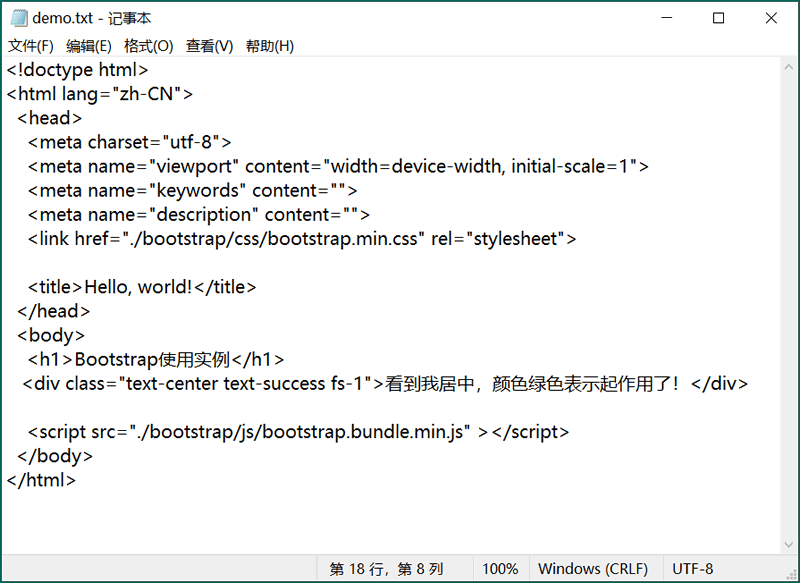Click the bootstrap.min.css link line

coord(302,239)
